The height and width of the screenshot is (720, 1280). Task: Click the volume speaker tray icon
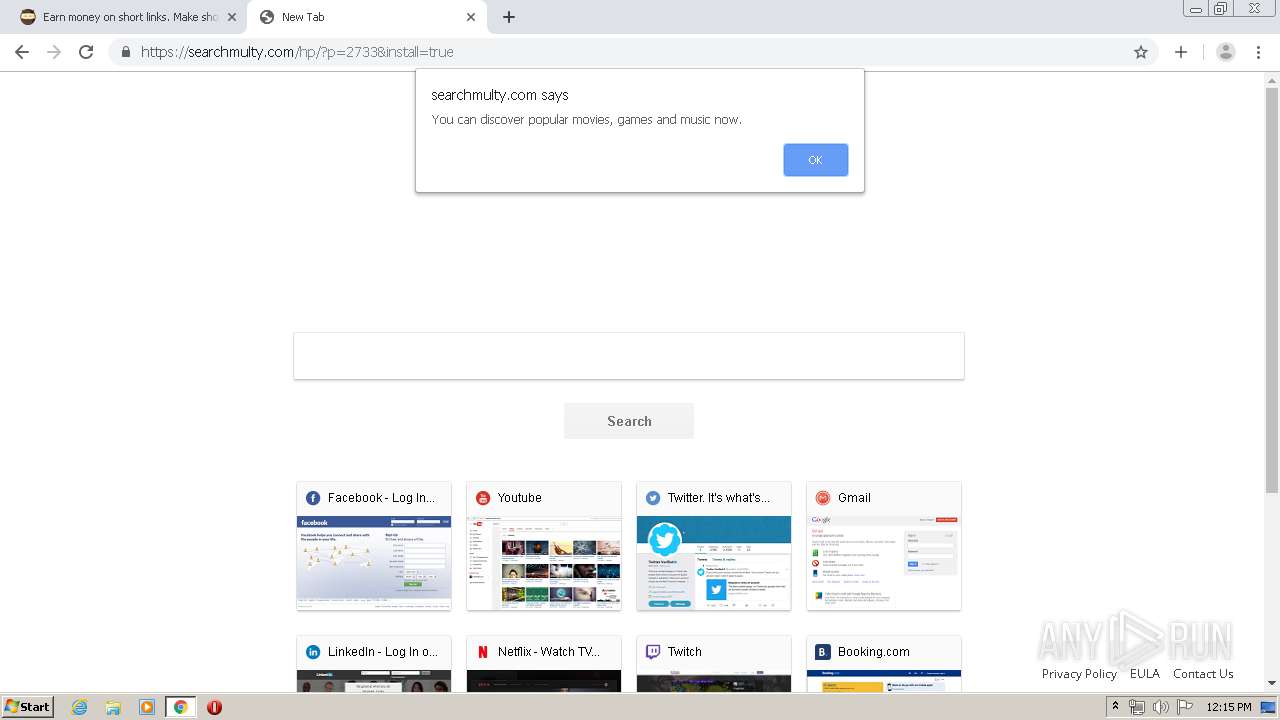(x=1161, y=707)
